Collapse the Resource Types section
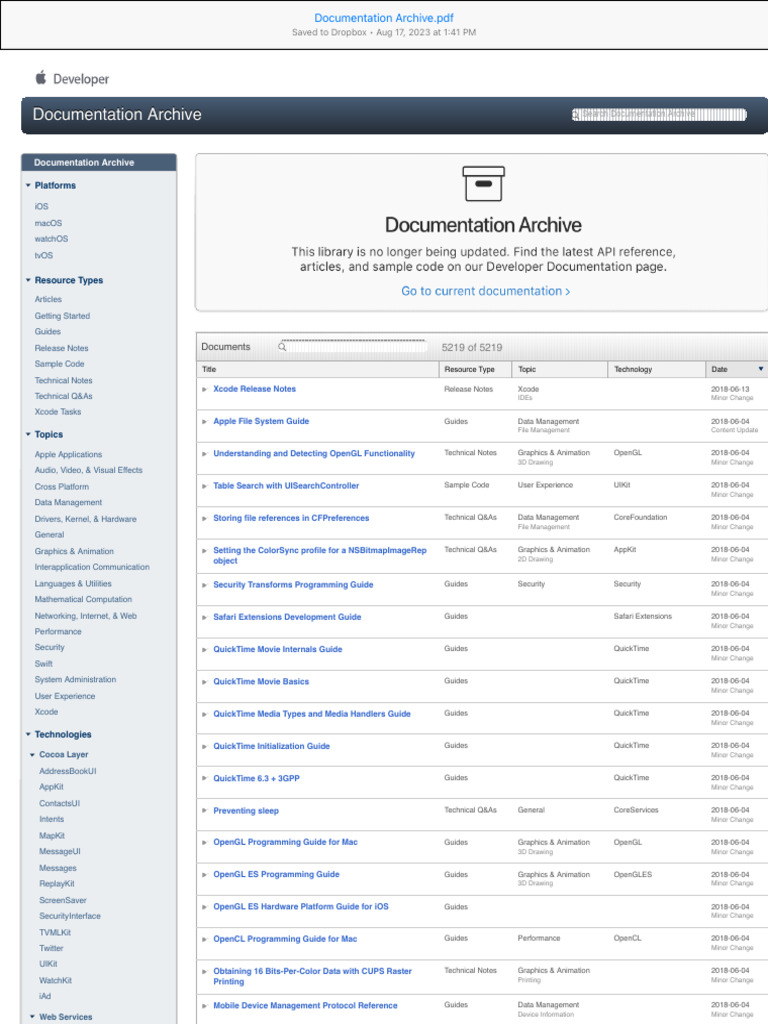 28,280
